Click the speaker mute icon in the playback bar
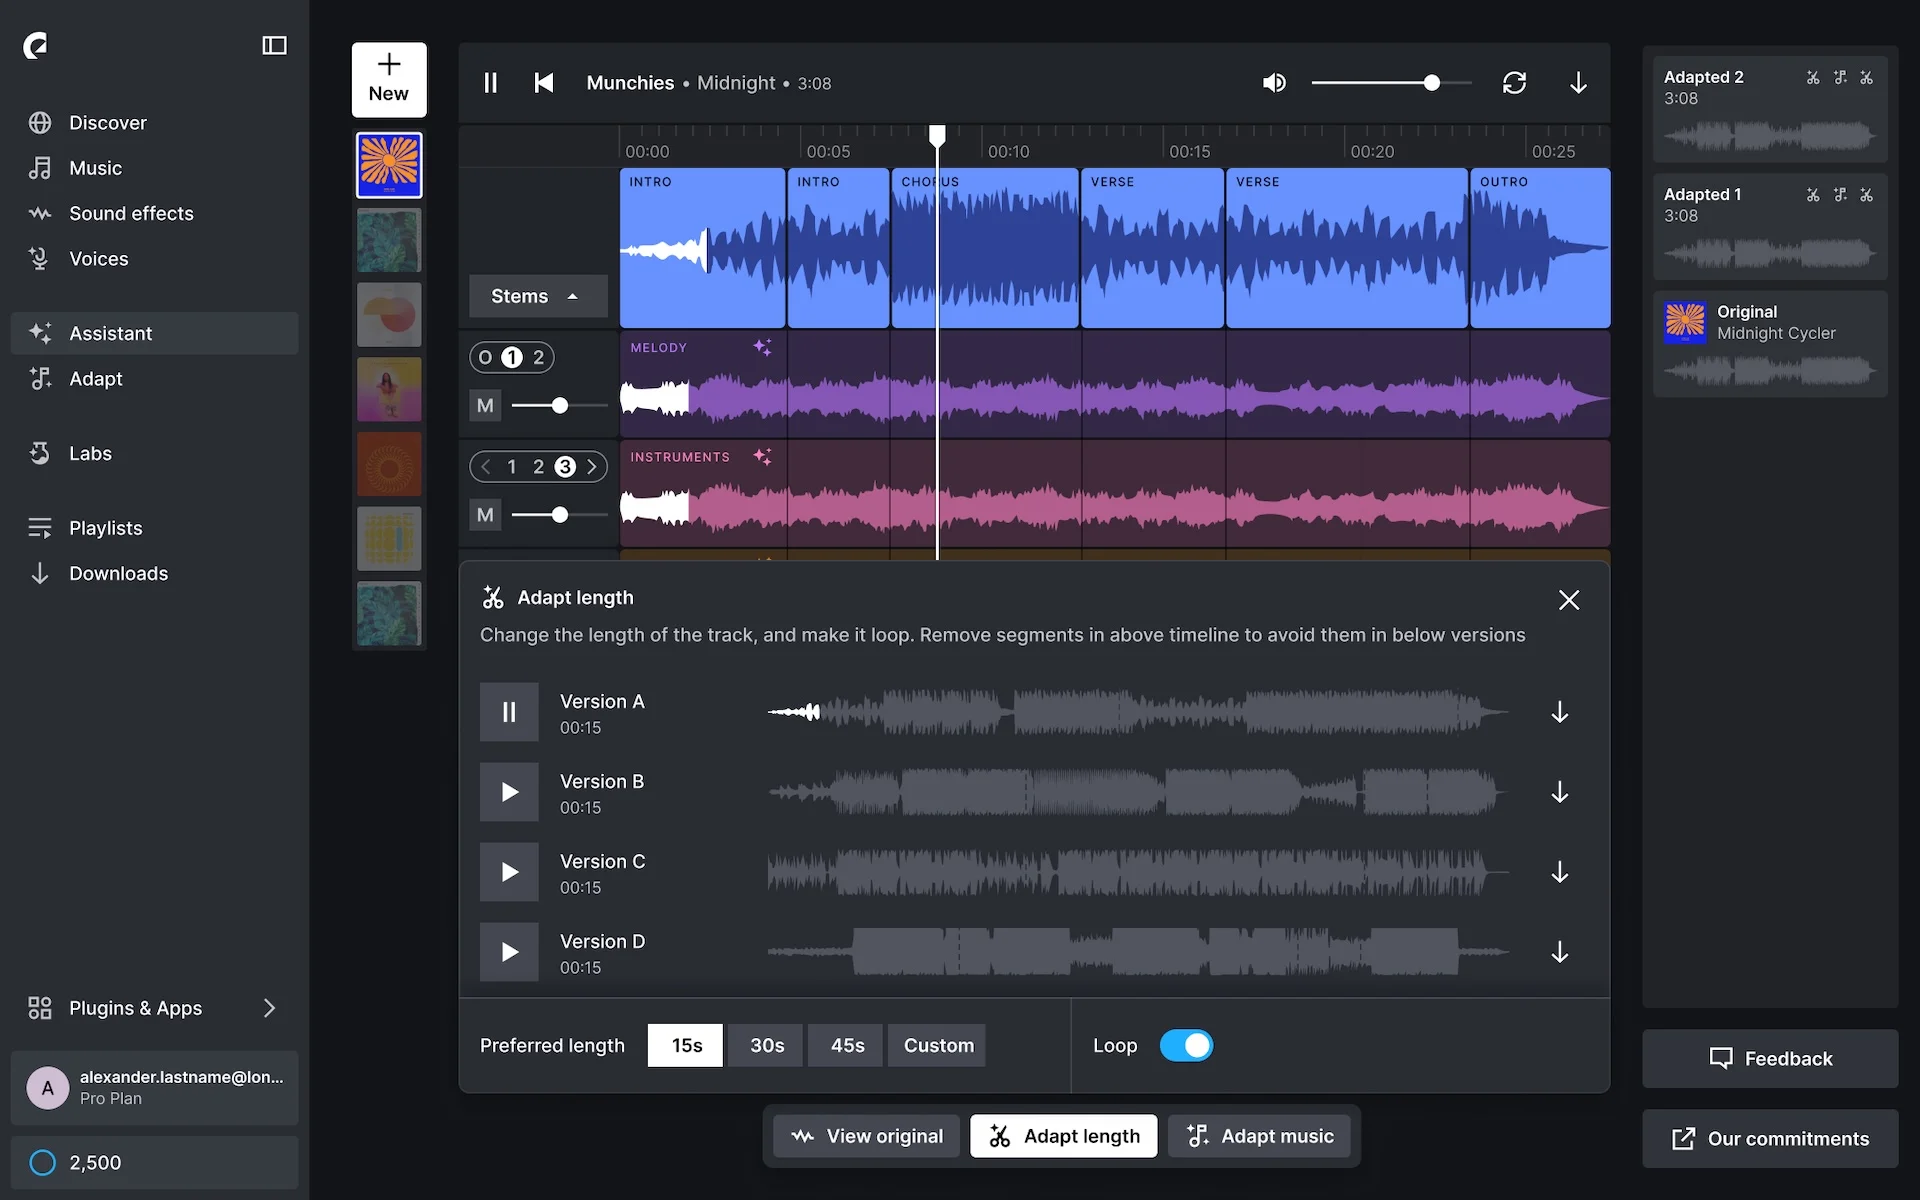 pyautogui.click(x=1274, y=83)
